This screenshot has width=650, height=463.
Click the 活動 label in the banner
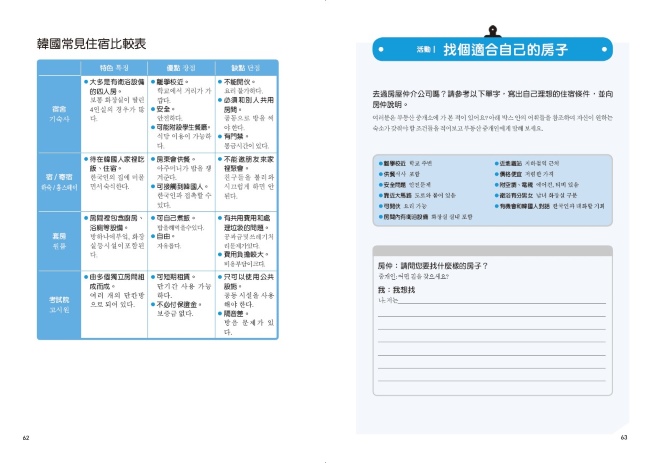pyautogui.click(x=424, y=49)
